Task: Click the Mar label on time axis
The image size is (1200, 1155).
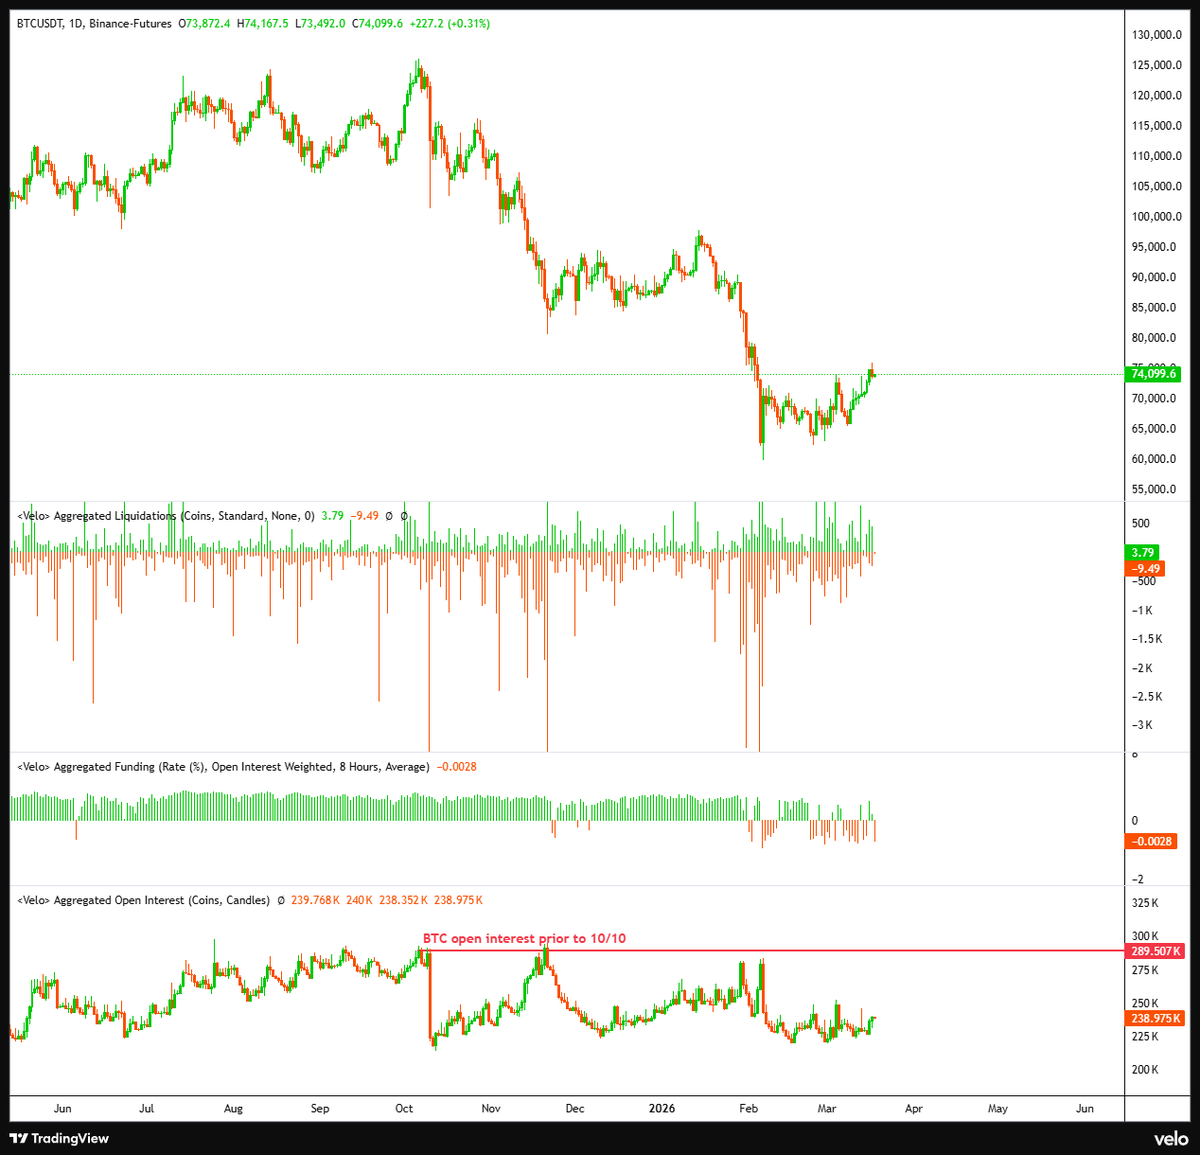Action: pyautogui.click(x=827, y=1108)
